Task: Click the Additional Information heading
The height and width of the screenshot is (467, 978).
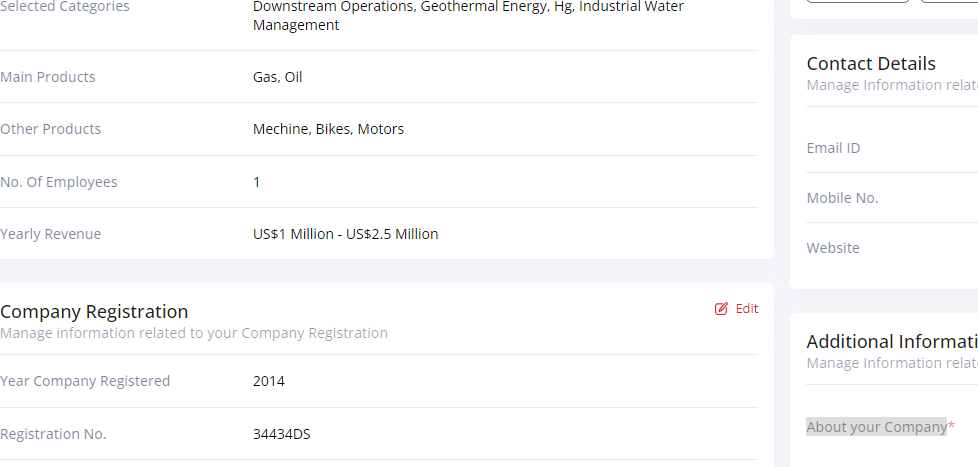Action: coord(891,342)
